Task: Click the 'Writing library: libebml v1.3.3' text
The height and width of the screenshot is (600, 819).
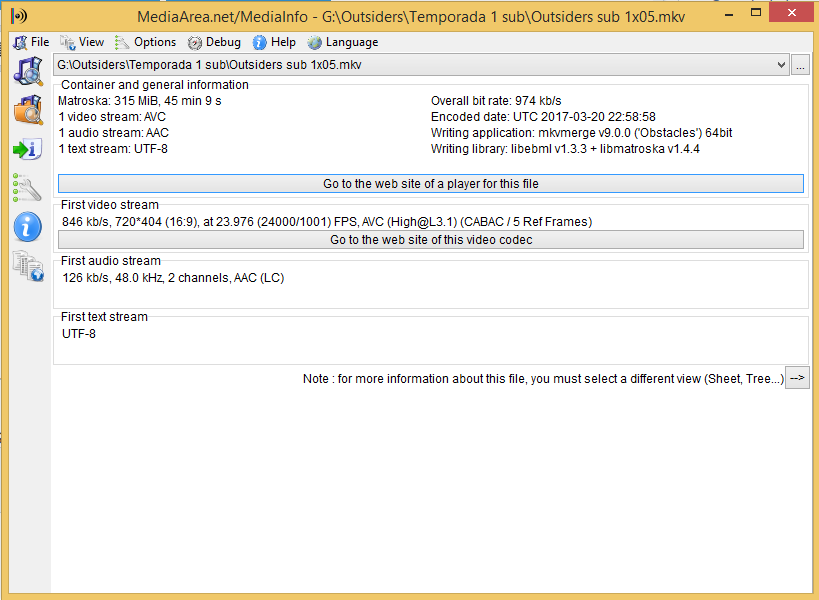Action: [x=565, y=149]
